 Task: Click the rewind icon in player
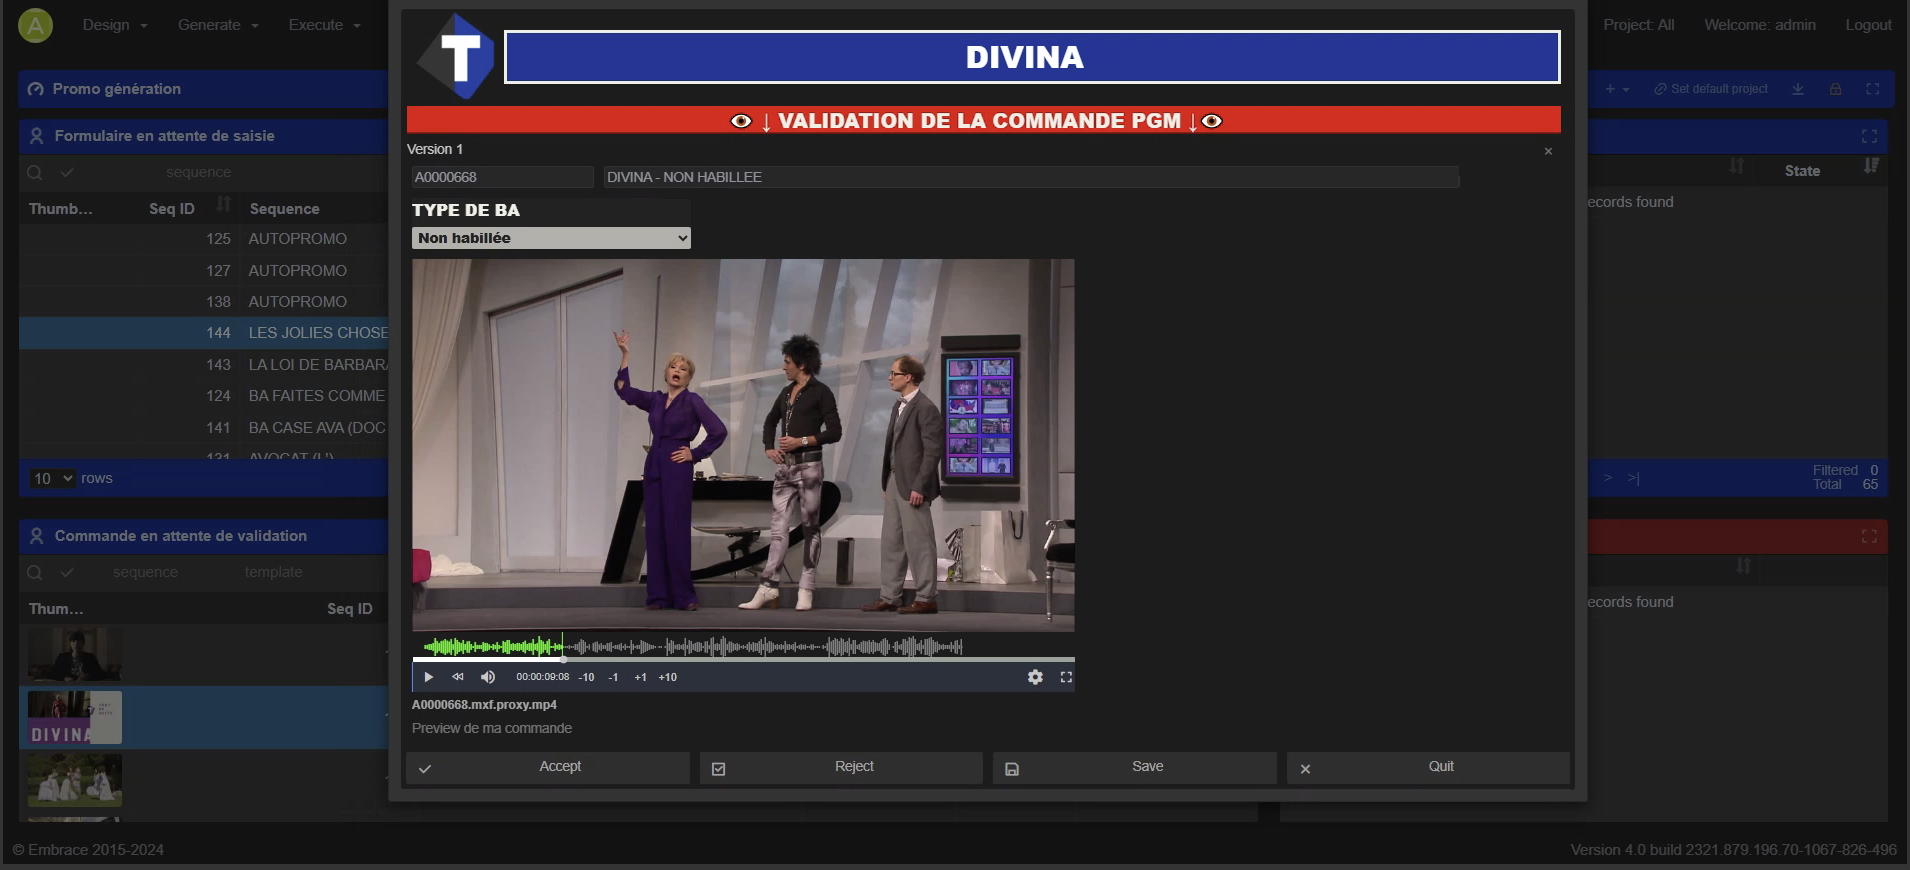click(458, 677)
